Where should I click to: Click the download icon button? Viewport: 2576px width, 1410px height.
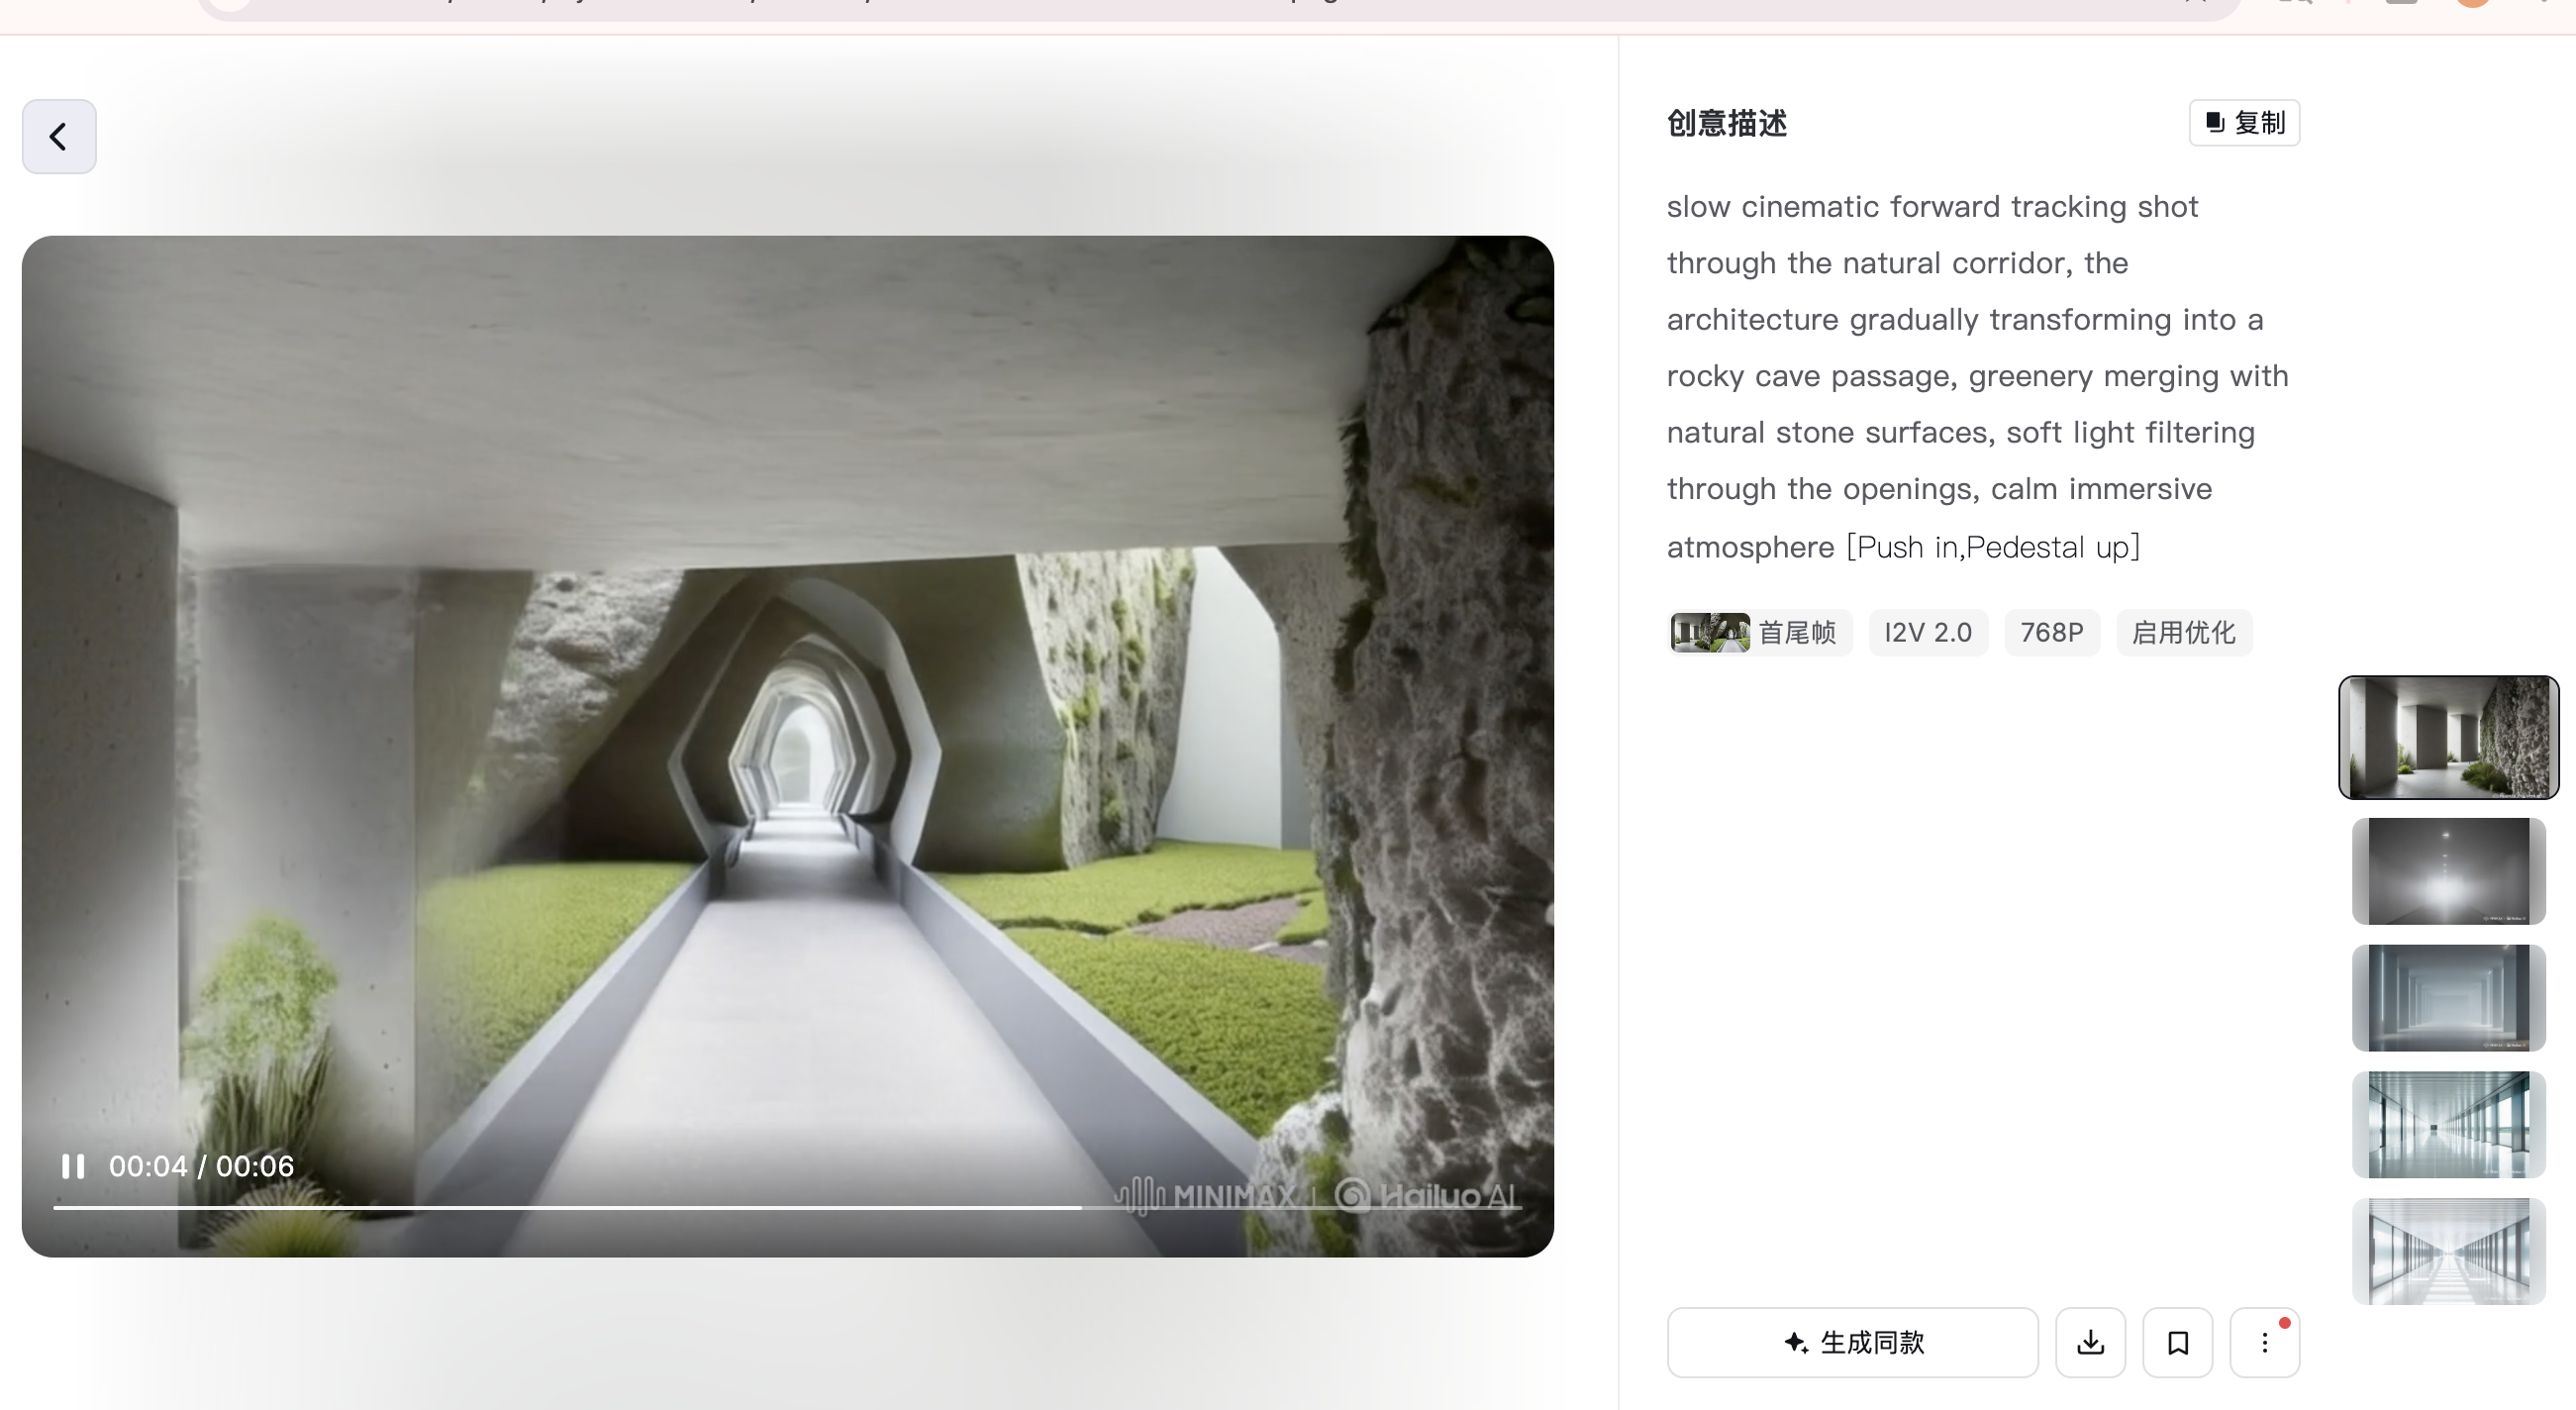(2090, 1342)
